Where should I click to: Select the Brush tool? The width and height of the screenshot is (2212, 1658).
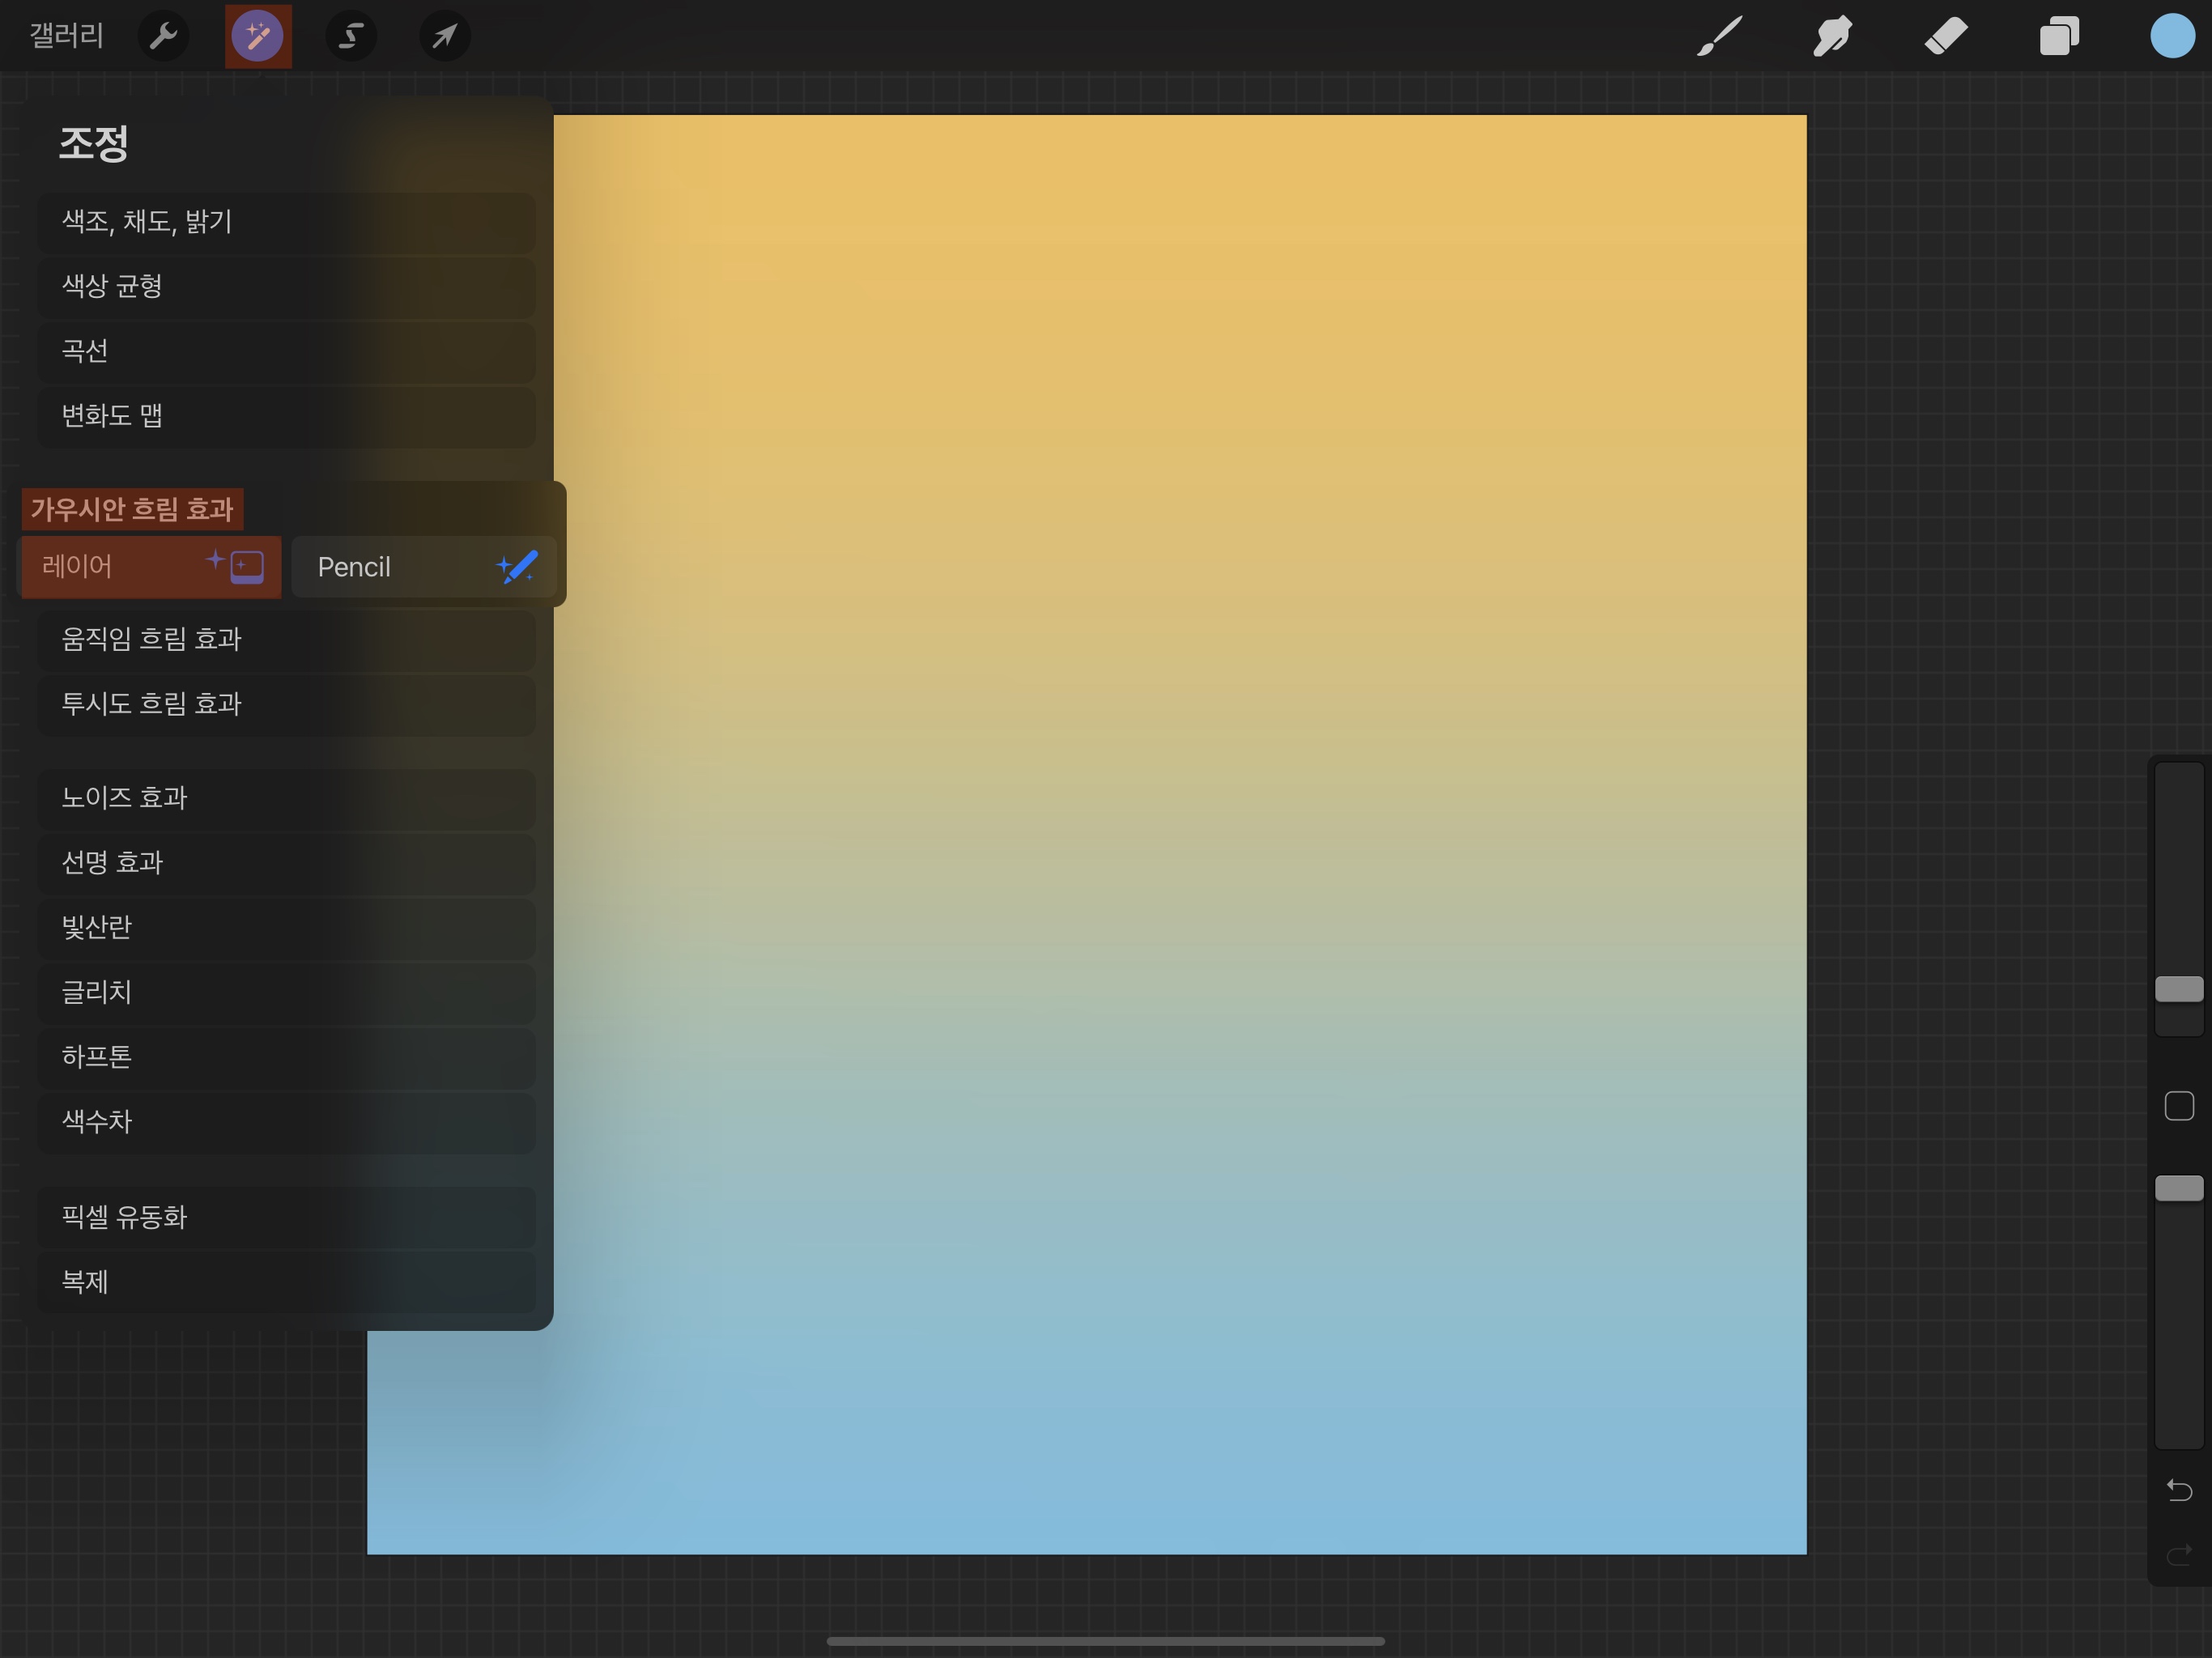point(1720,37)
